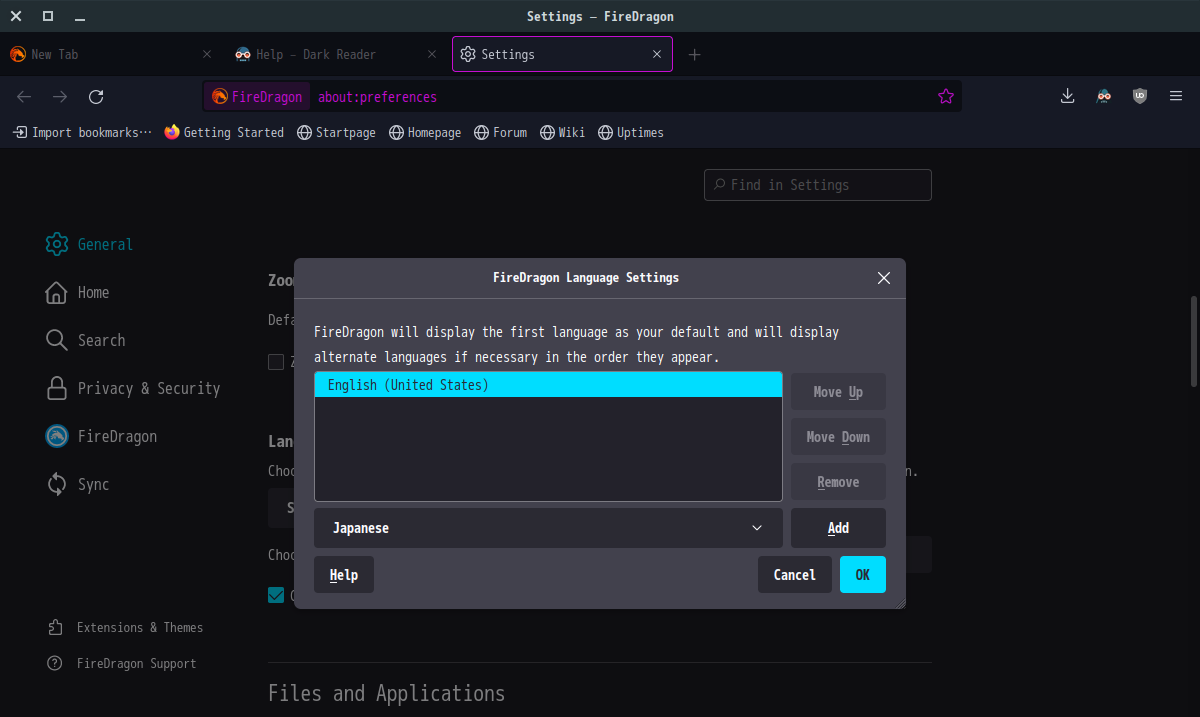Open the General settings category
Viewport: 1200px width, 717px height.
click(x=90, y=244)
